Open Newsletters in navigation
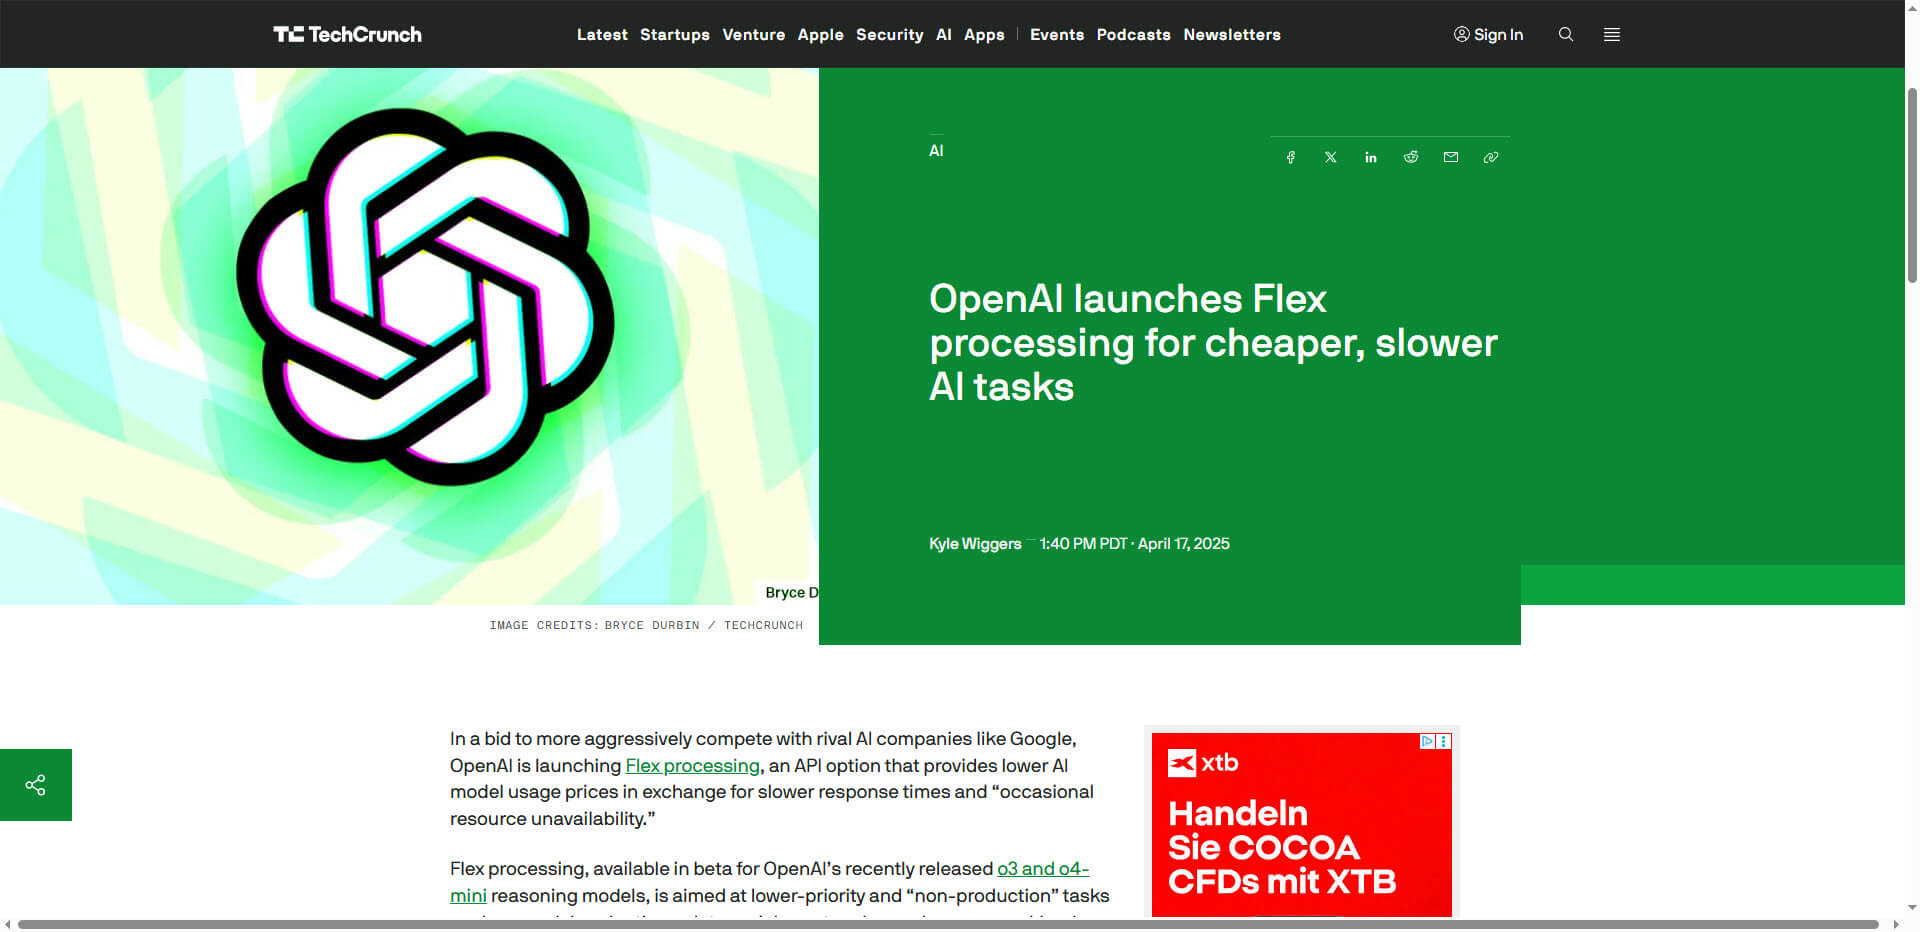 [1232, 34]
